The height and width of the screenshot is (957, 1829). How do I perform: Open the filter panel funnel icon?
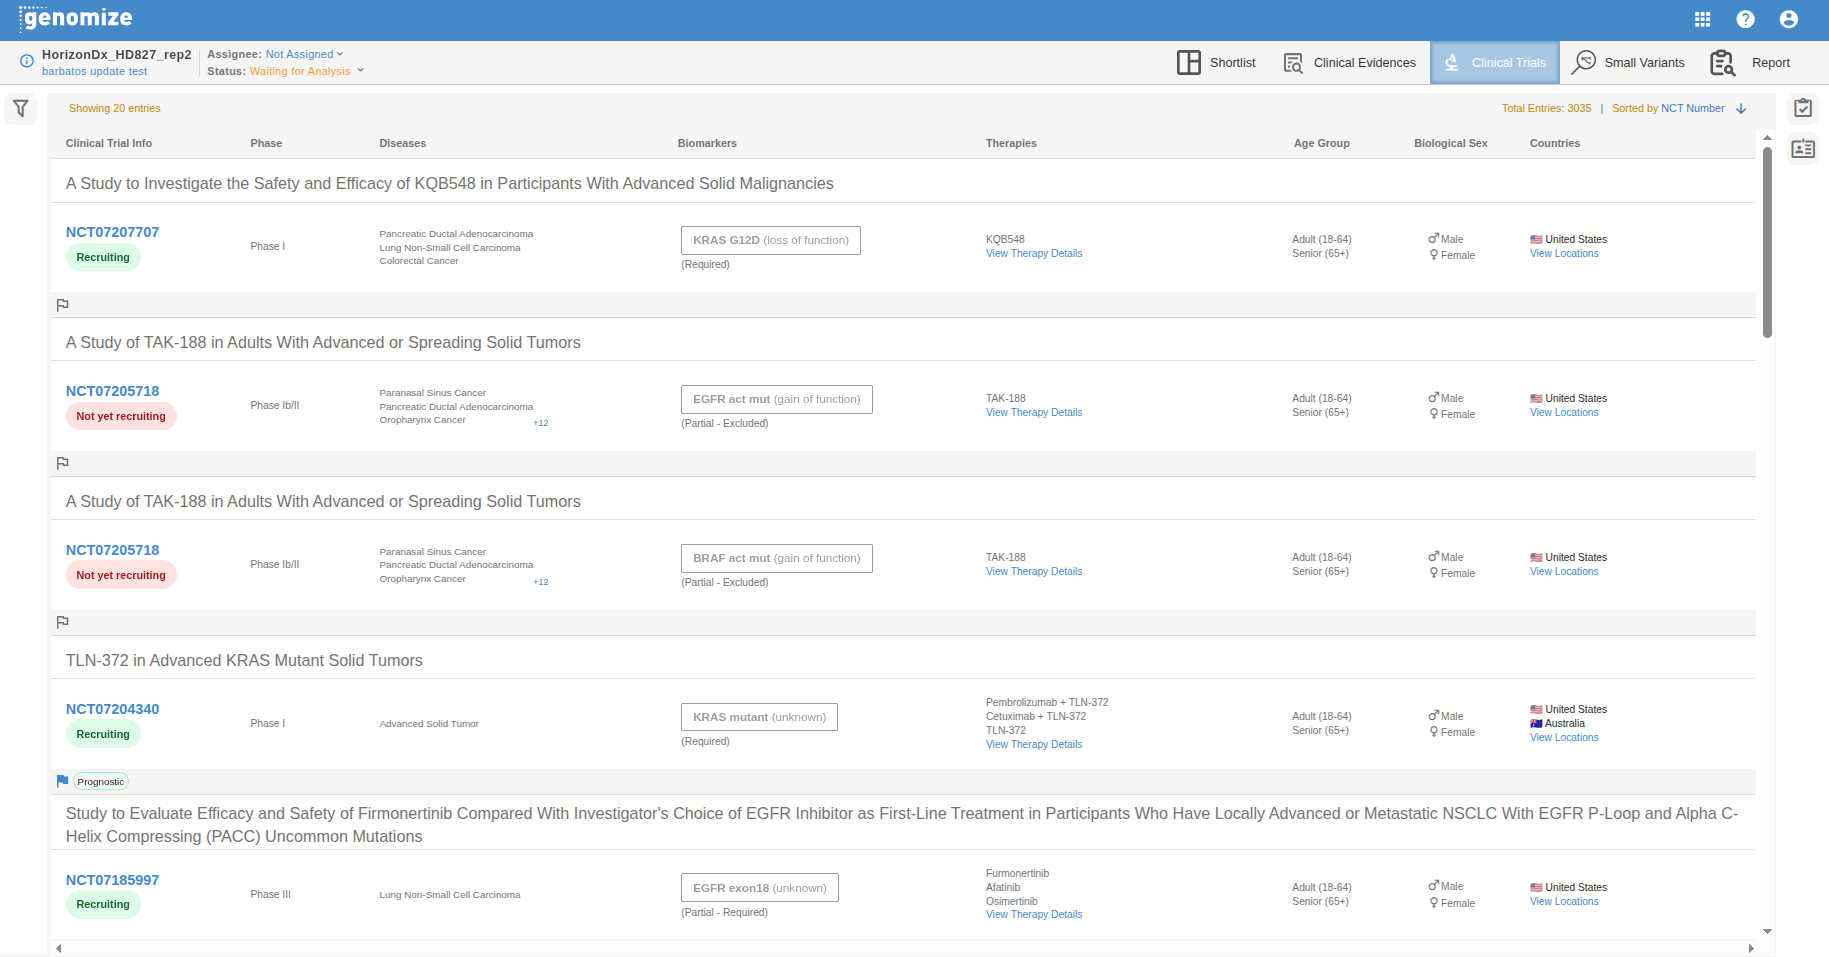click(20, 108)
